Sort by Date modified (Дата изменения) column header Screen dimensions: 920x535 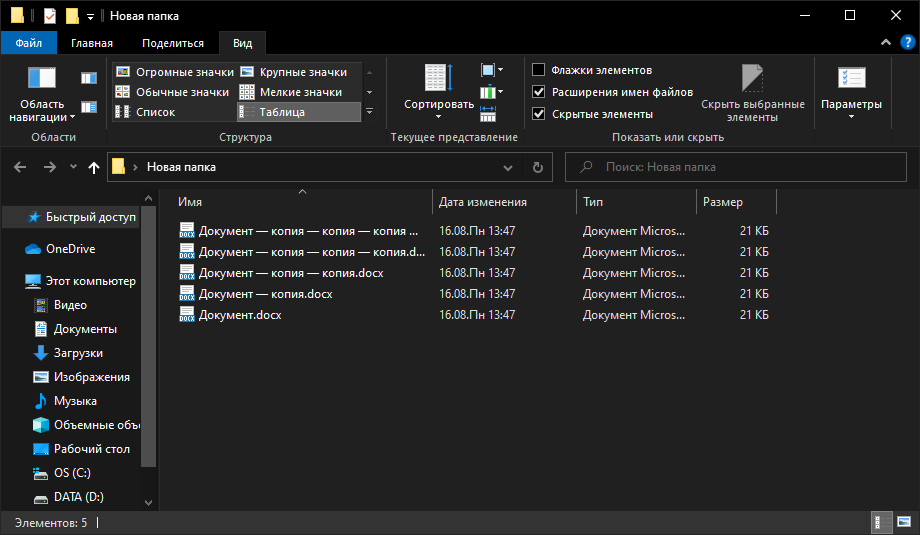(x=483, y=202)
